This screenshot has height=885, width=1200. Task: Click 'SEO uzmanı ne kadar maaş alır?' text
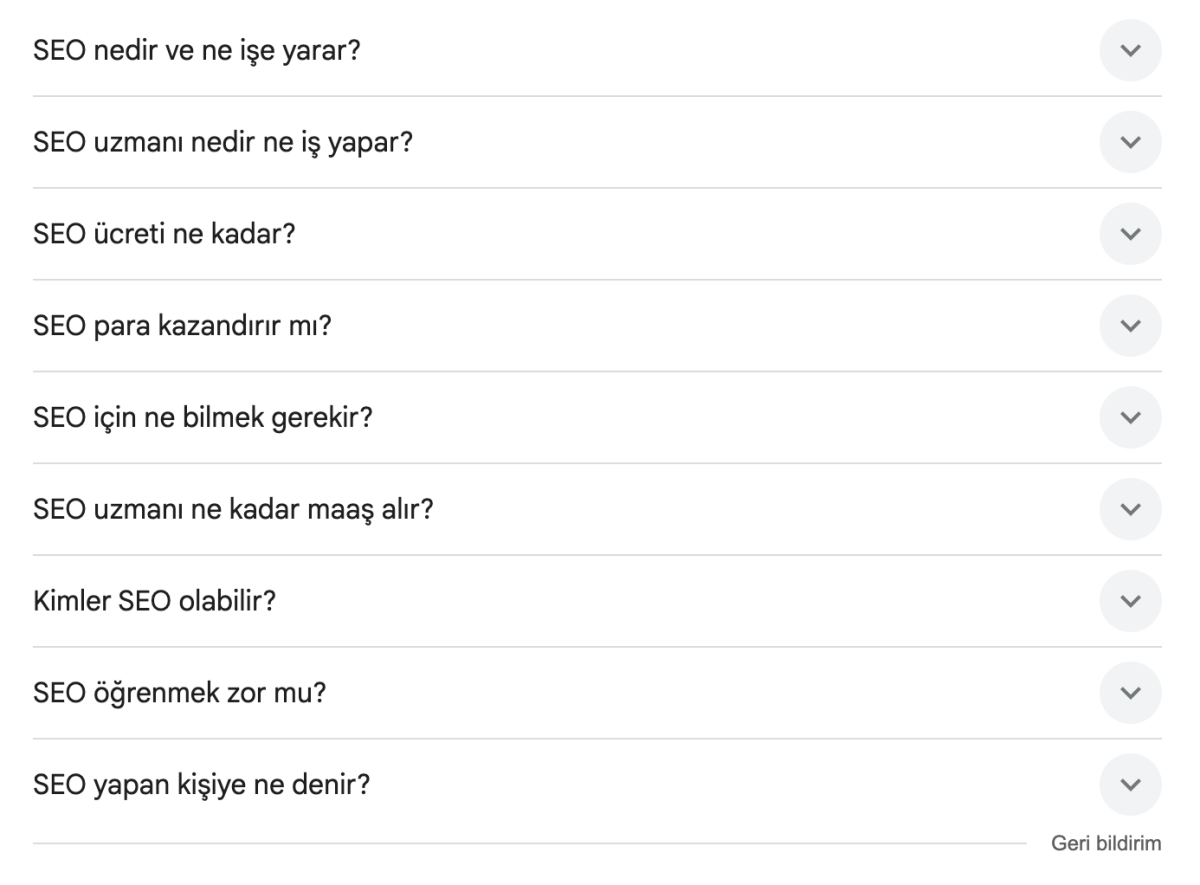pyautogui.click(x=233, y=510)
